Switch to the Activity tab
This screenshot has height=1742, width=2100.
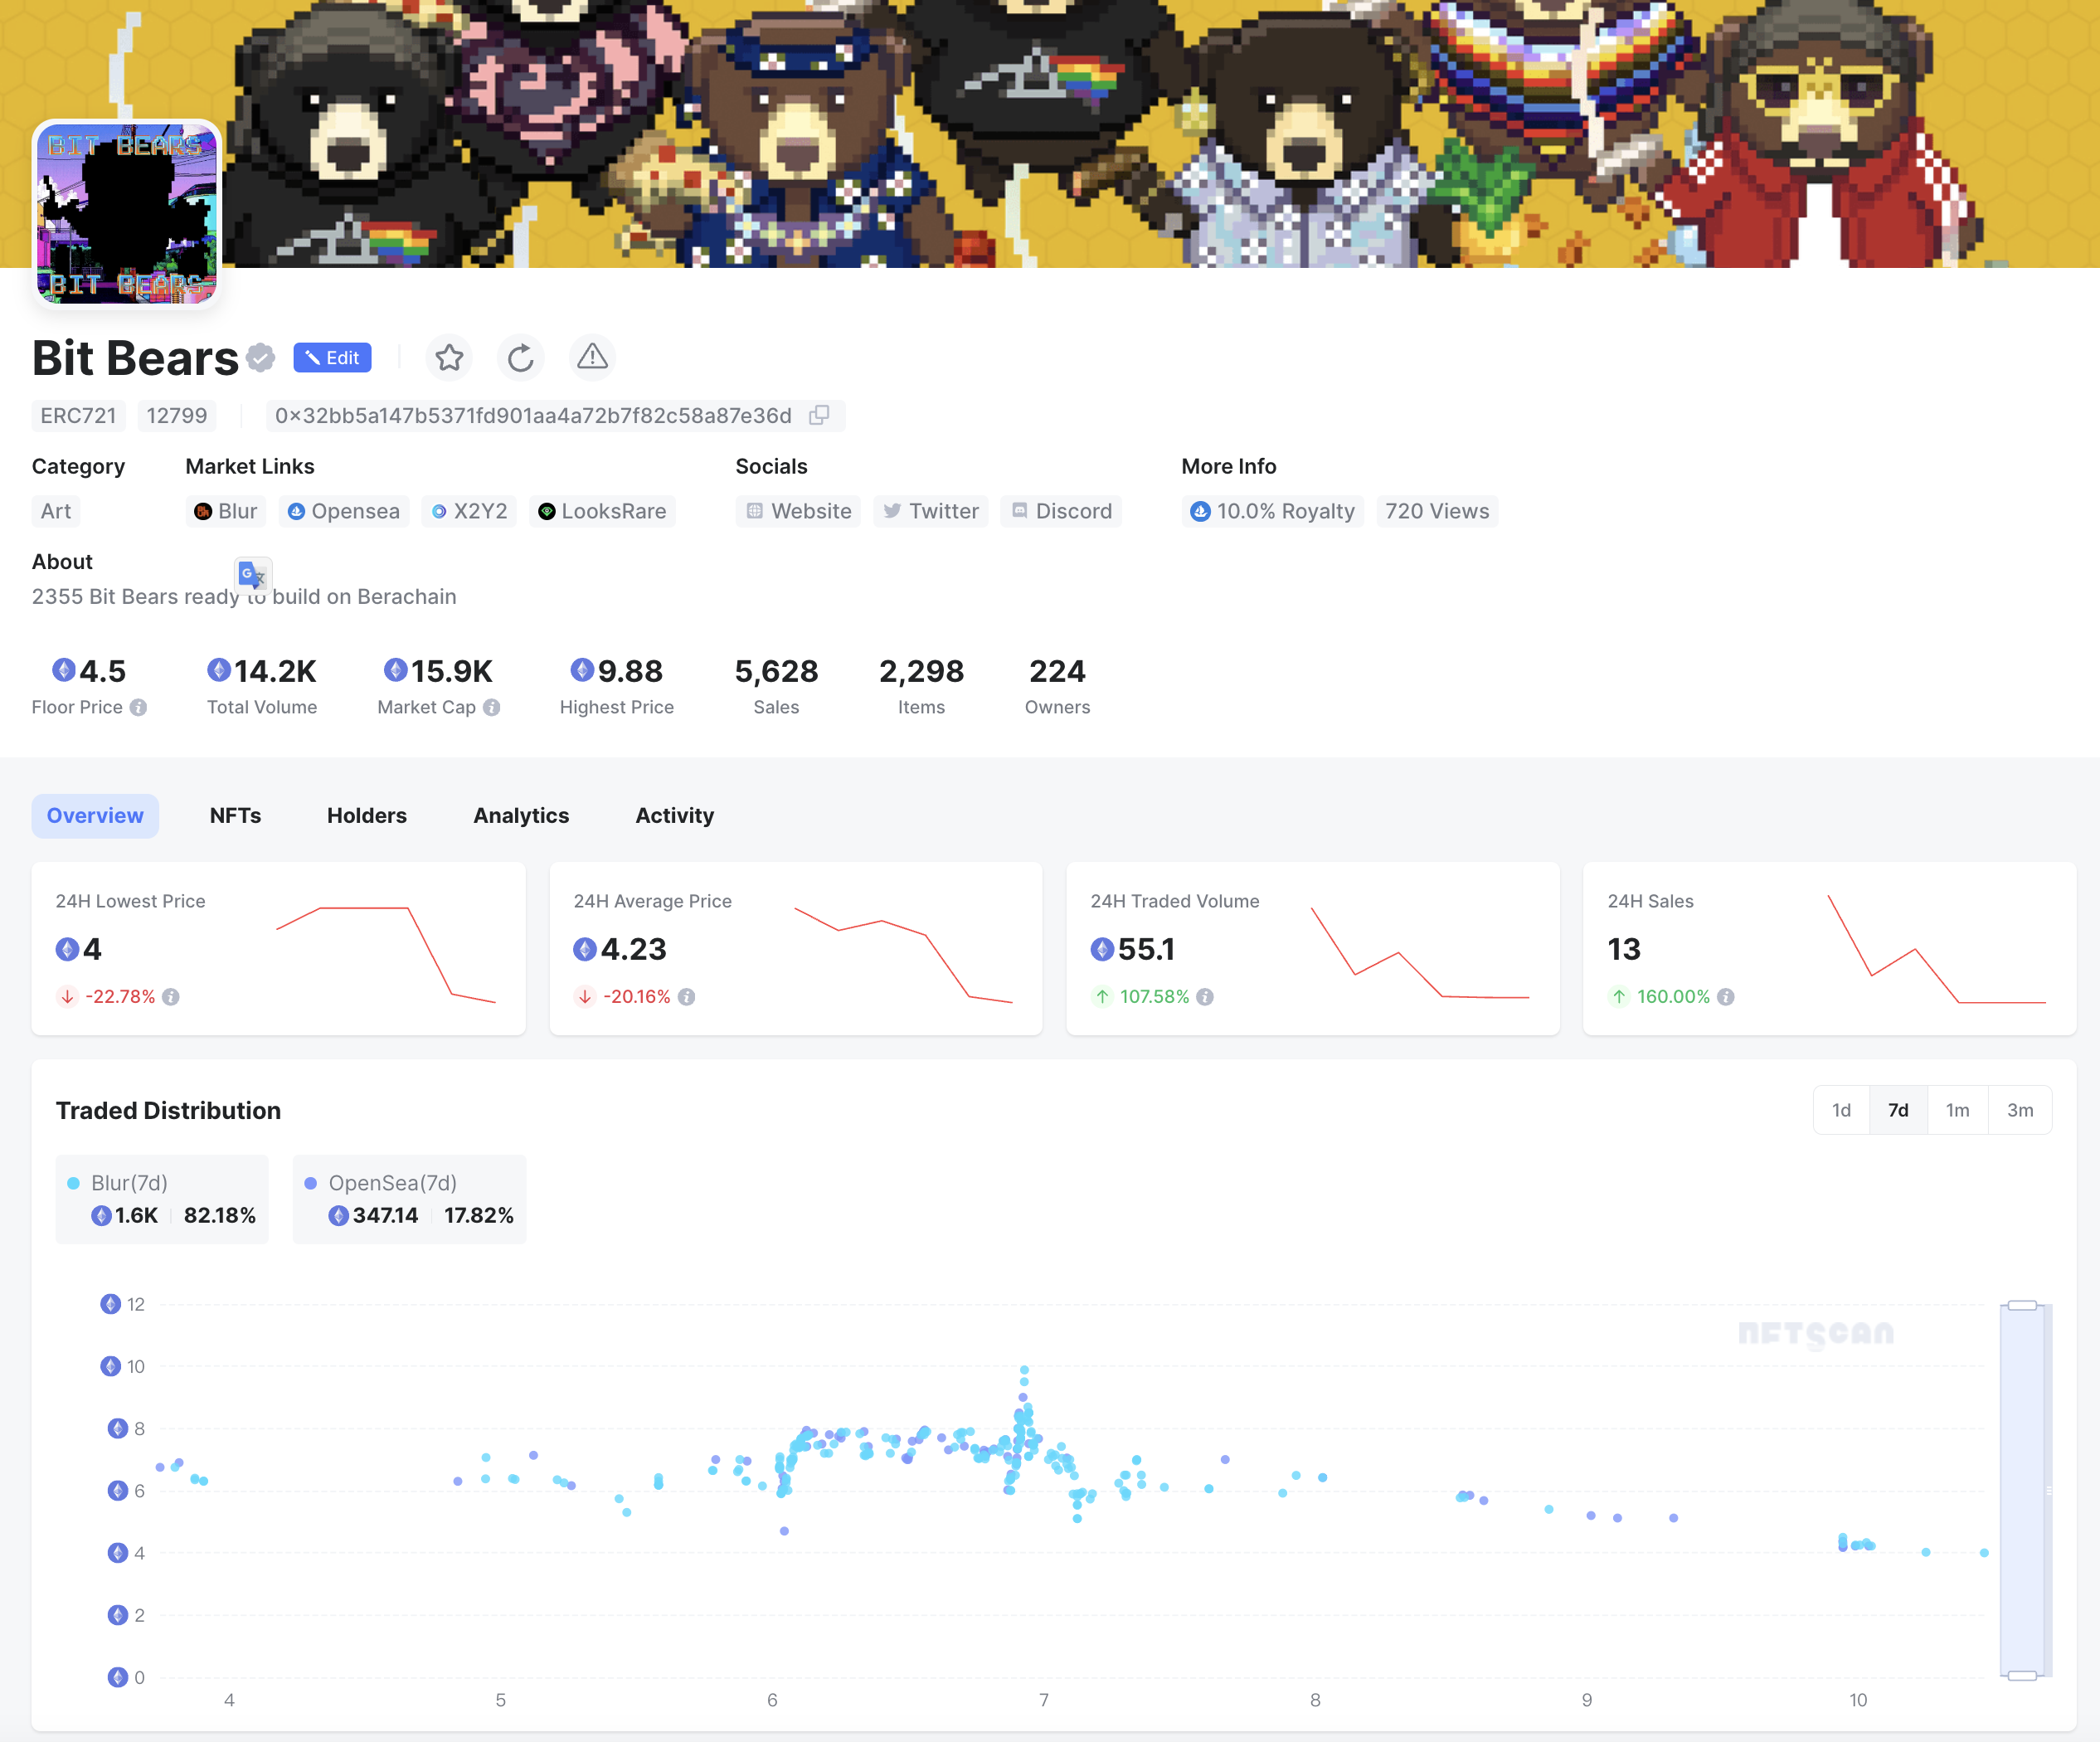tap(675, 815)
